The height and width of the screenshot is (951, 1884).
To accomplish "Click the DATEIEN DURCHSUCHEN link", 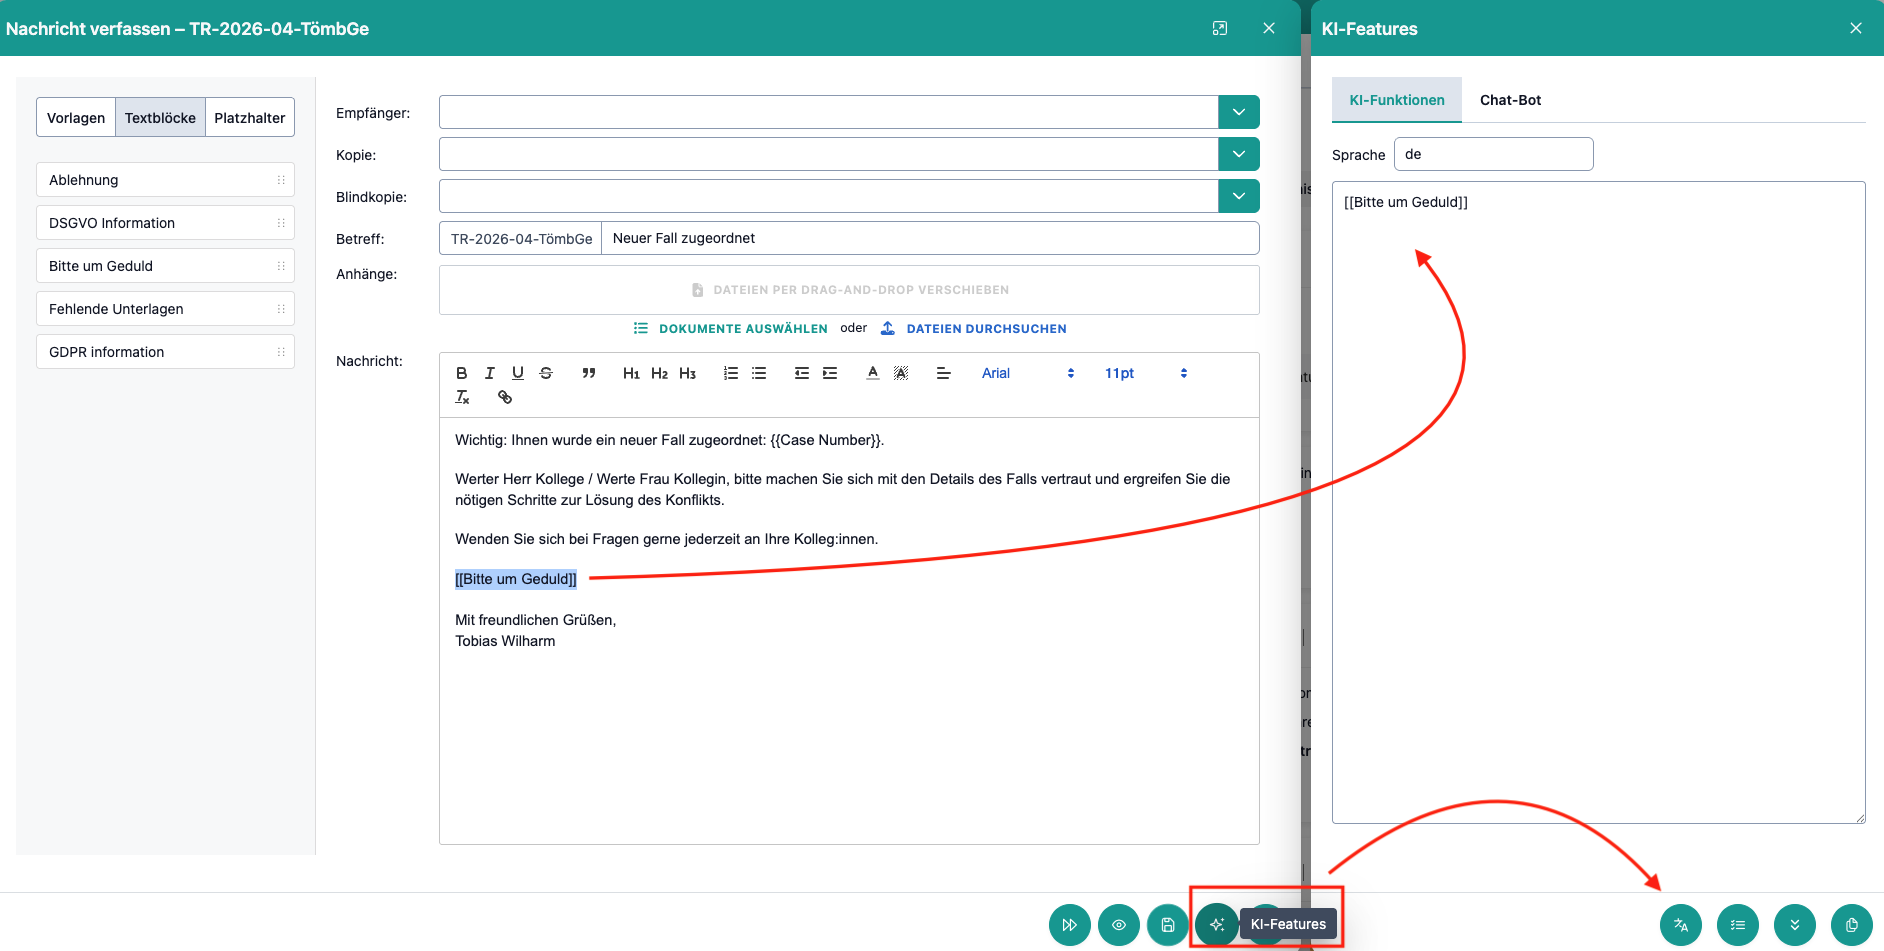I will (973, 328).
